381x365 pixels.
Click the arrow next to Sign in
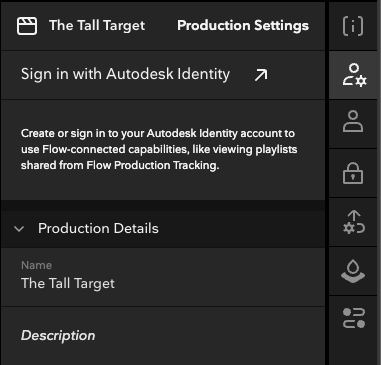261,75
